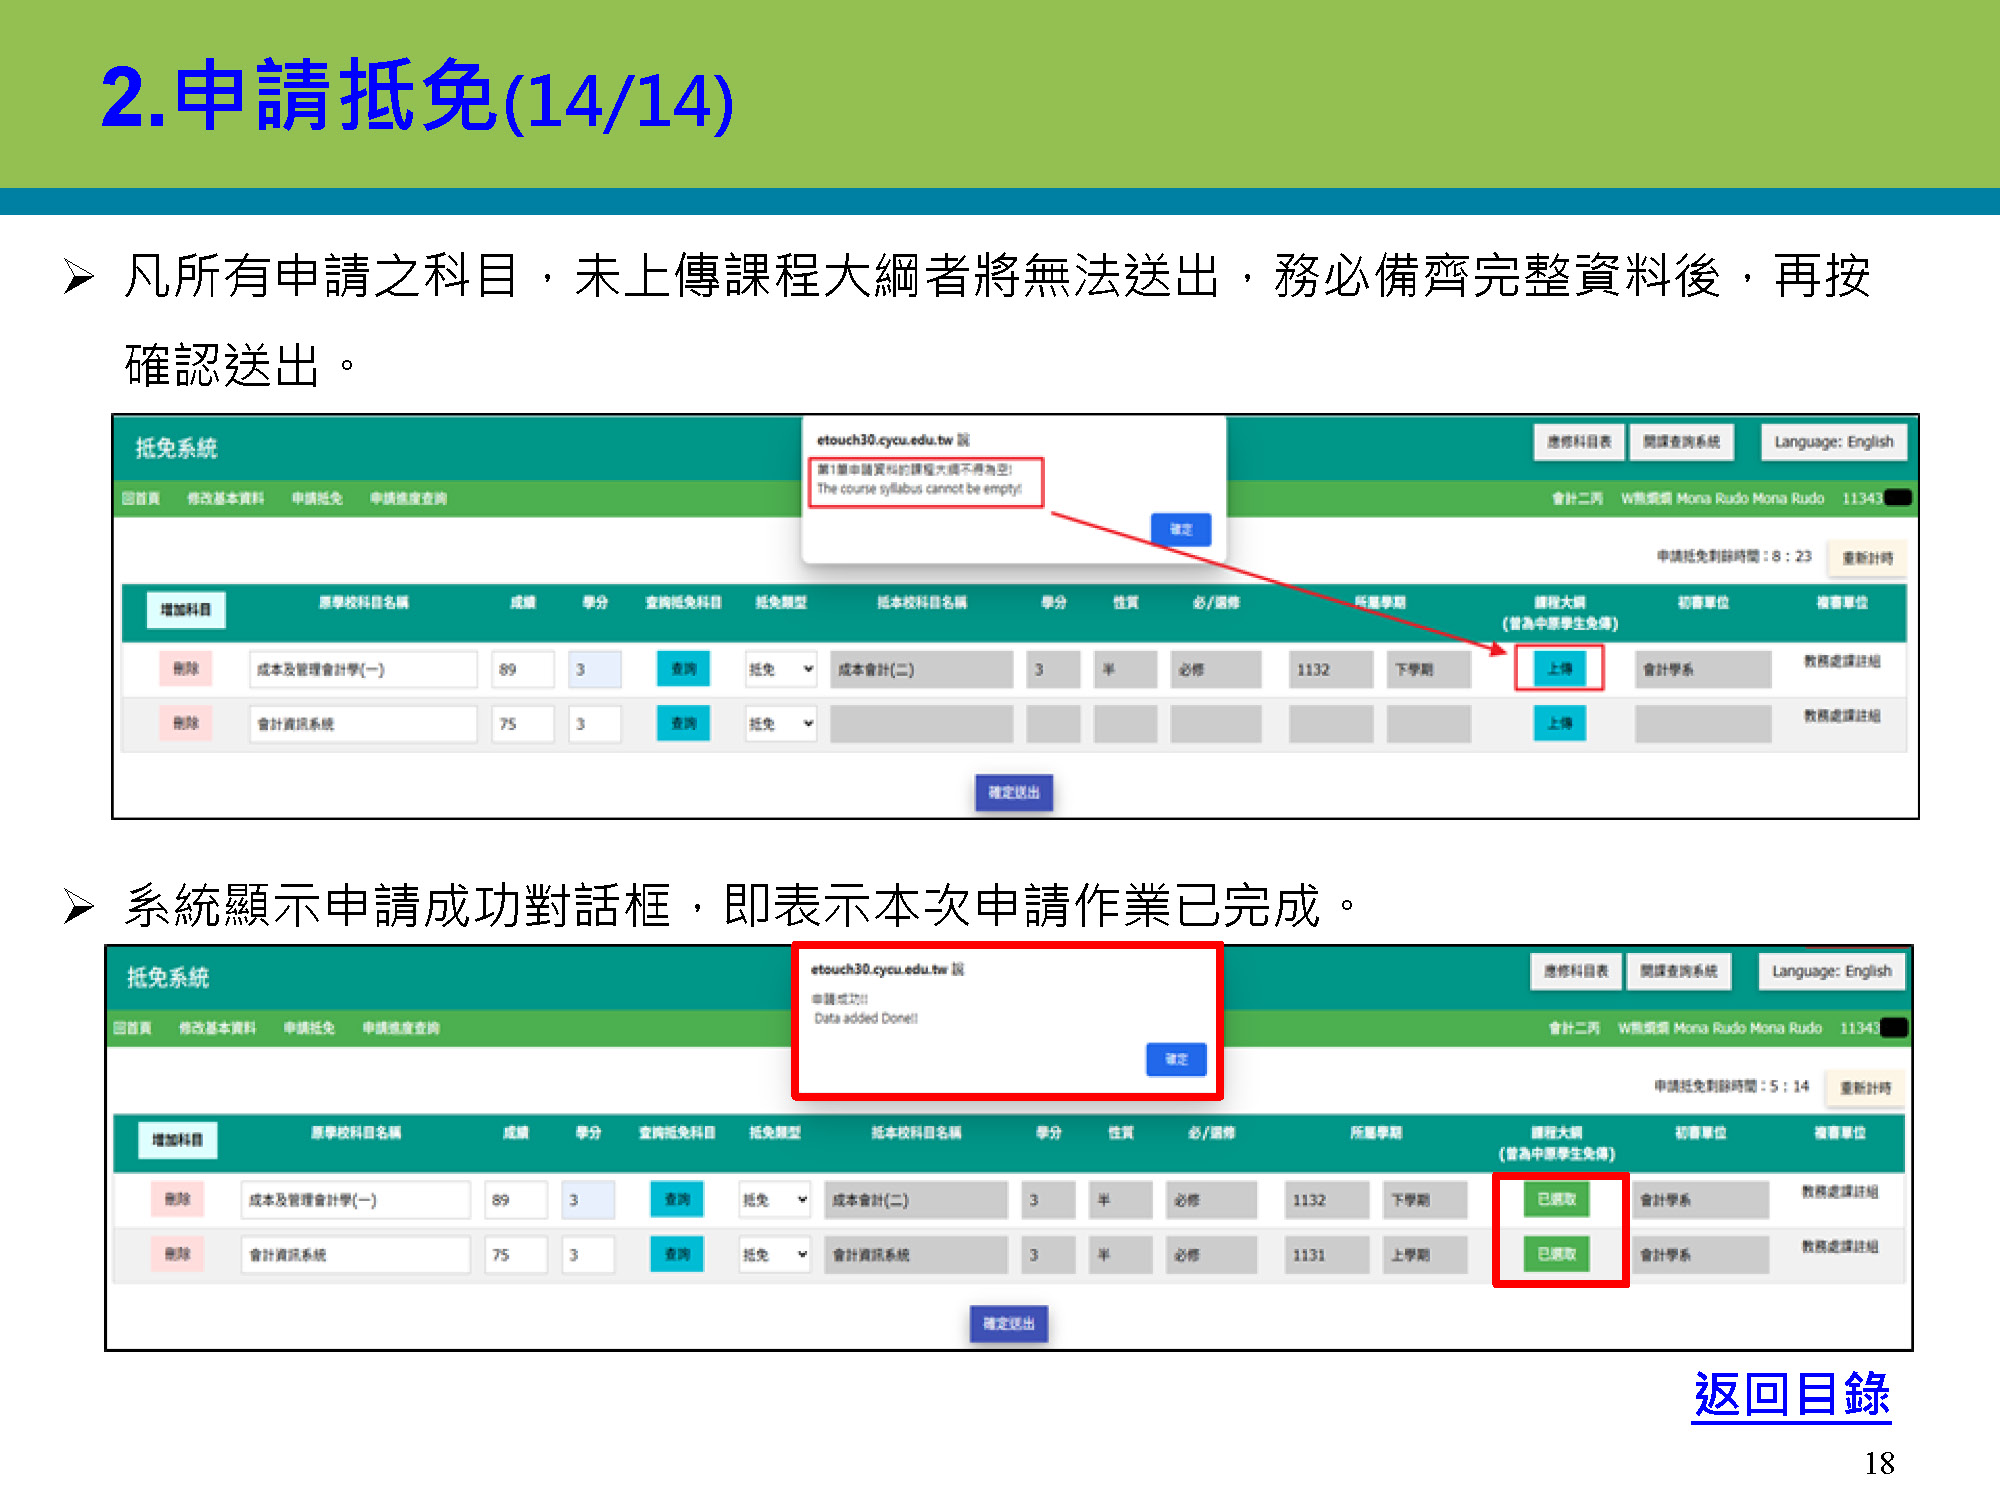The height and width of the screenshot is (1500, 2000).
Task: Click 查詢 in upper 會計資訊系統 row
Action: click(x=683, y=723)
